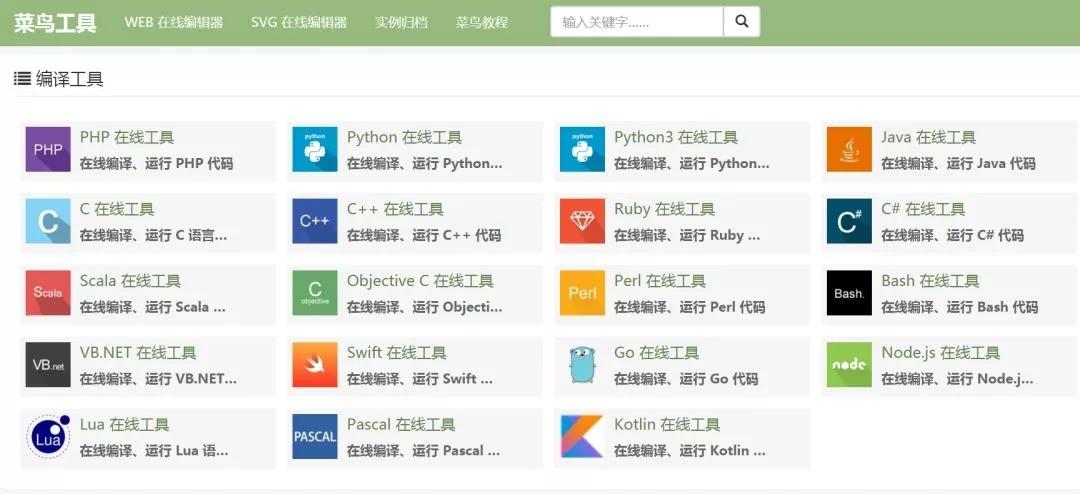Image resolution: width=1080 pixels, height=494 pixels.
Task: Open the Ruby 在线工具 link
Action: click(x=665, y=209)
